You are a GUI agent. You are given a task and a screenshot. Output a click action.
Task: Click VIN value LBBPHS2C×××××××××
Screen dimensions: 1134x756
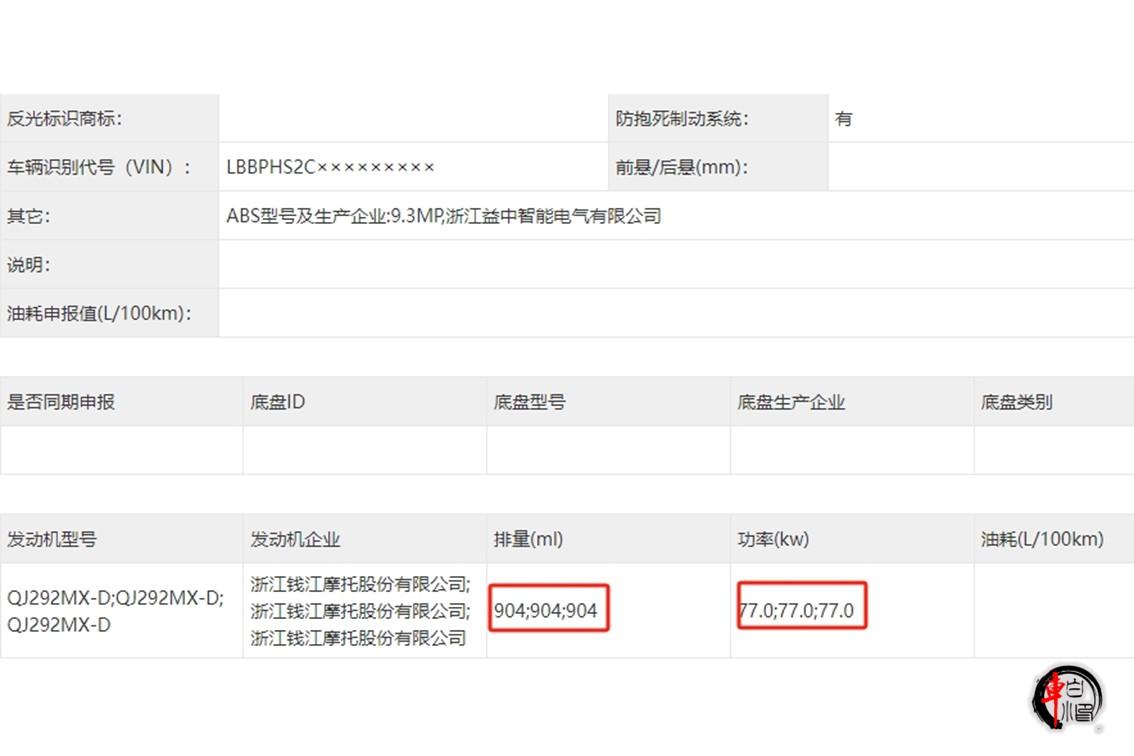click(331, 167)
